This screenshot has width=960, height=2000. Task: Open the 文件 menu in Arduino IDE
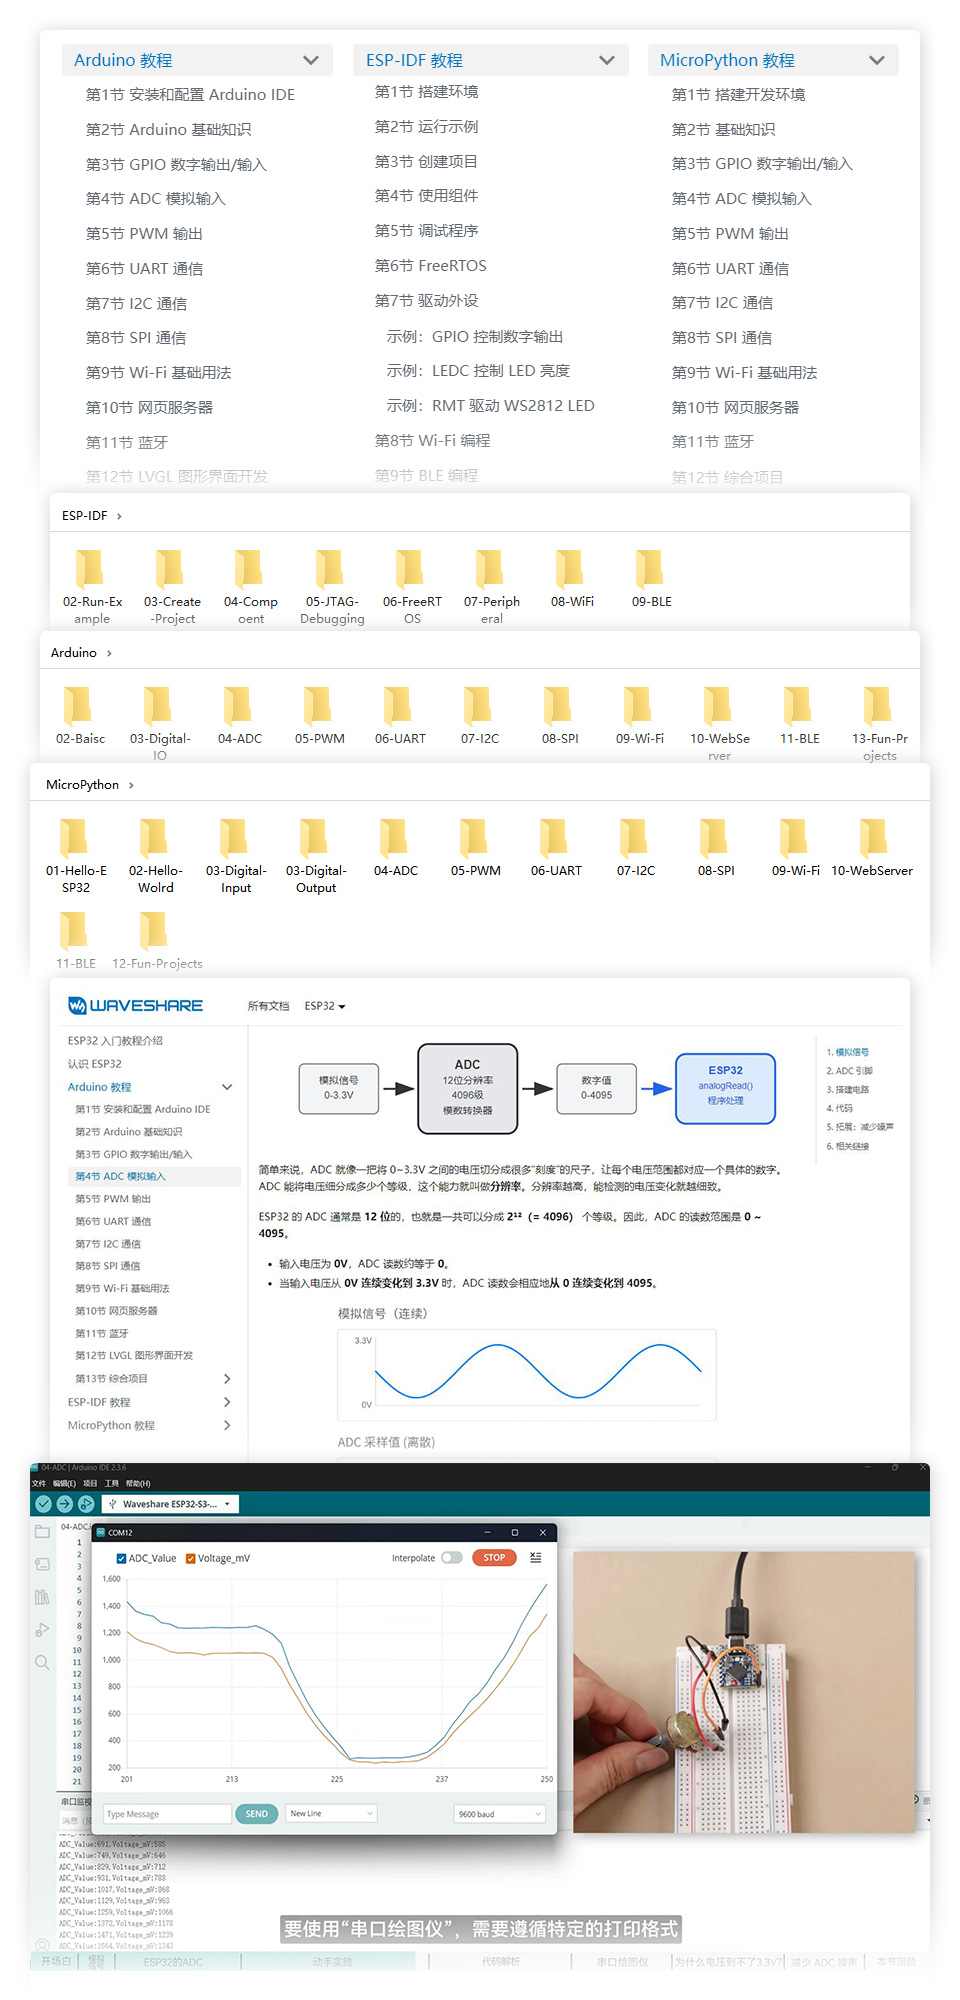click(39, 1483)
